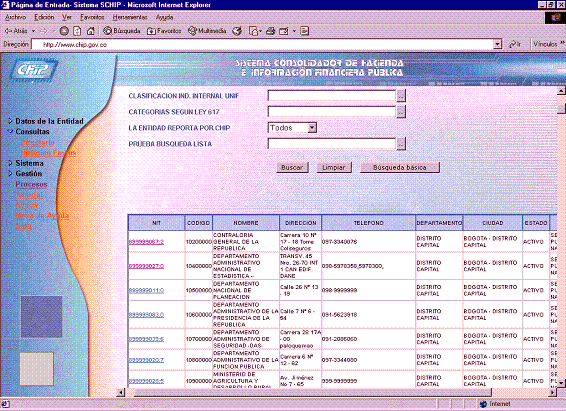Screen dimensions: 566x411
Task: Click the Búsqueda básica button
Action: (400, 167)
